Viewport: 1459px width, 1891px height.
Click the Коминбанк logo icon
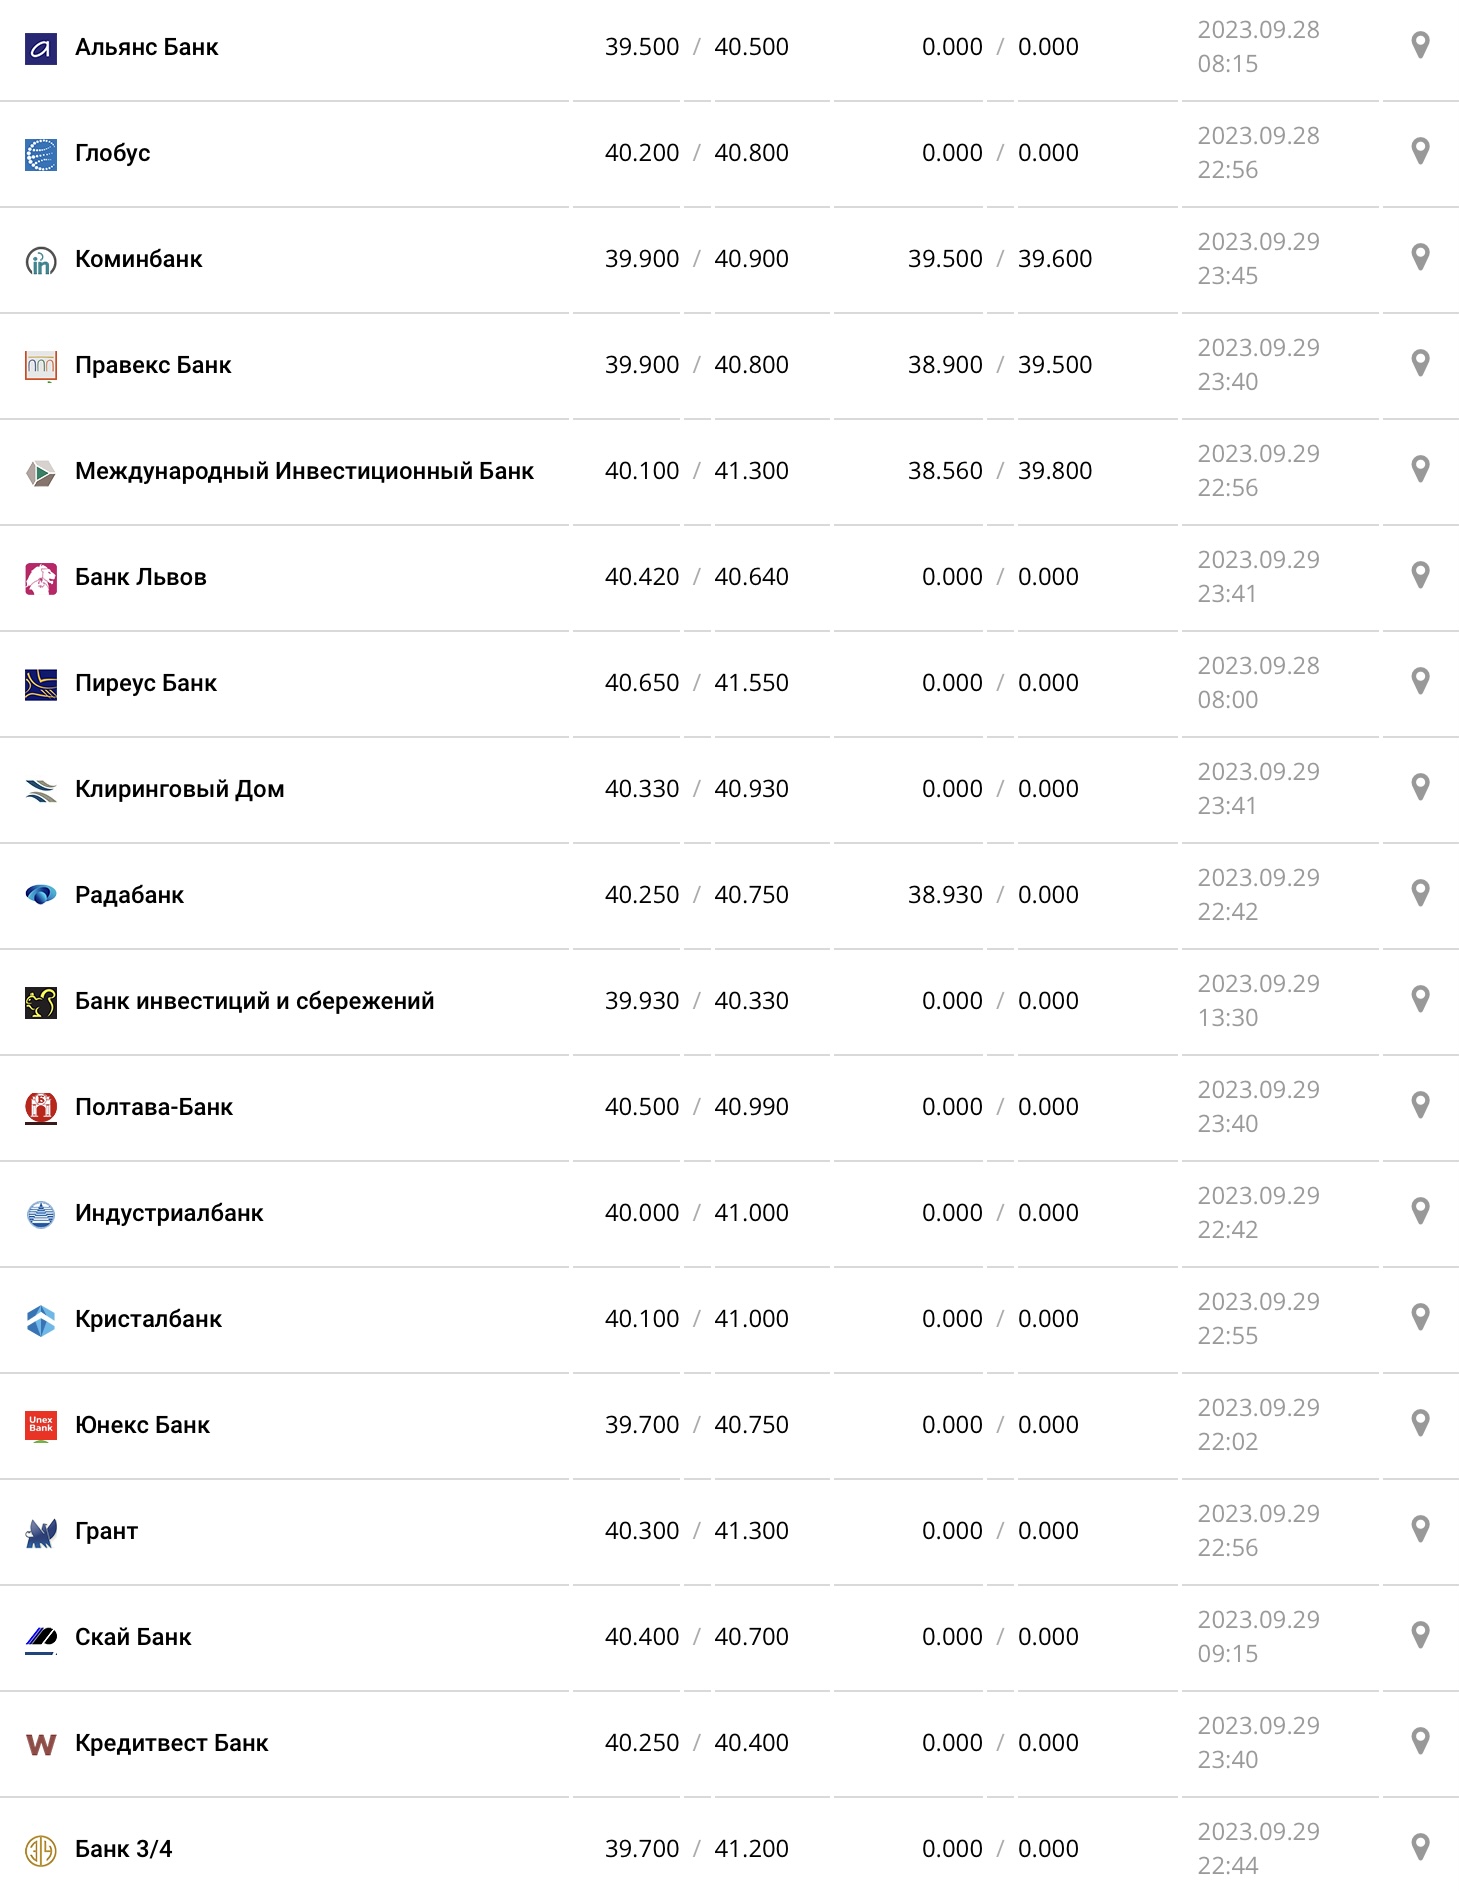[41, 260]
